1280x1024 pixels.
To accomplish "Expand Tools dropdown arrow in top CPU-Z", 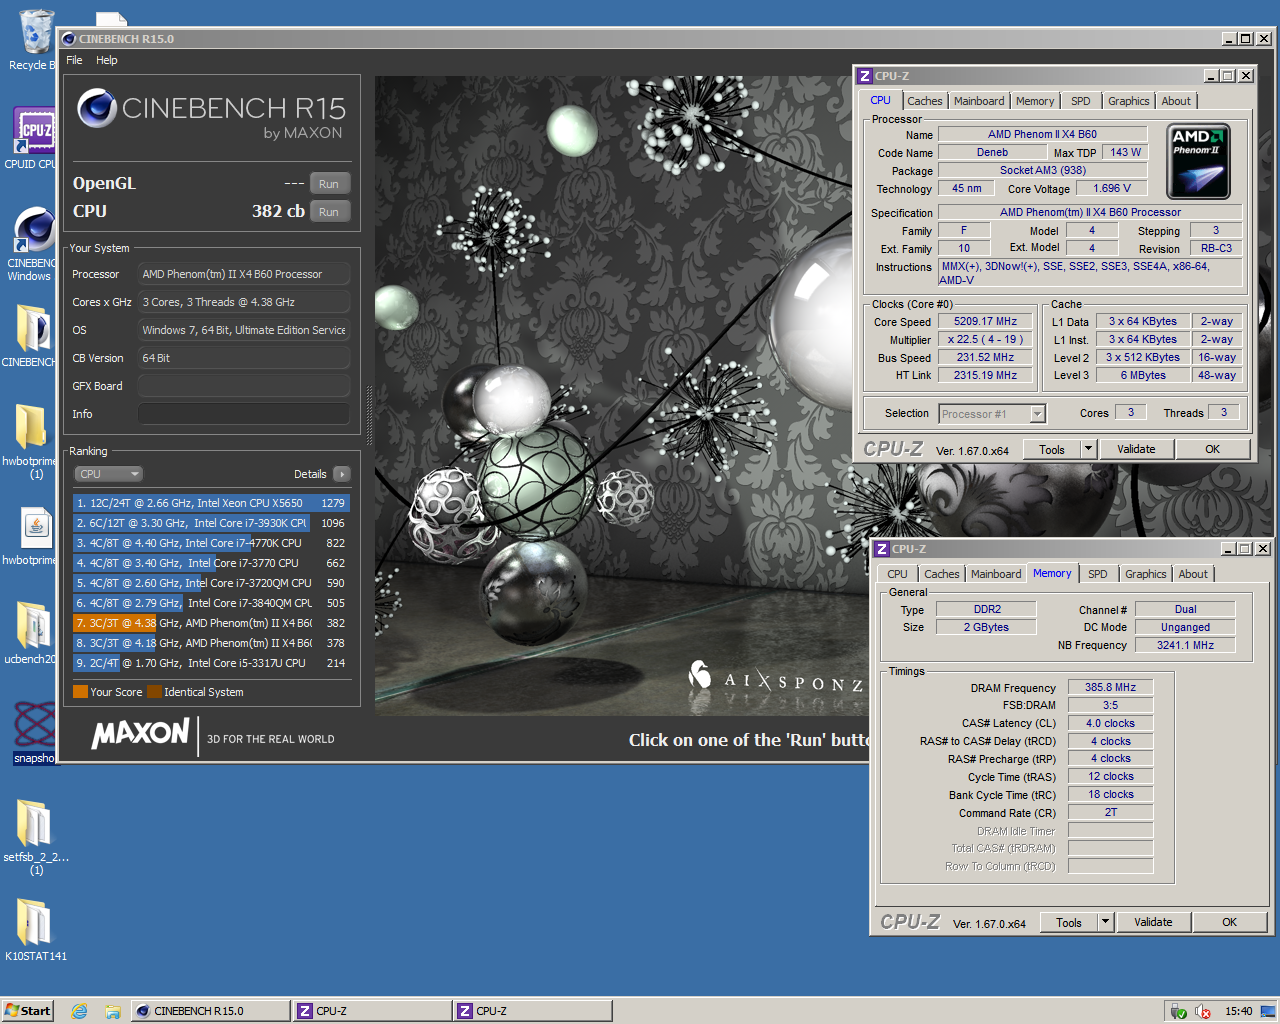I will pos(1088,450).
